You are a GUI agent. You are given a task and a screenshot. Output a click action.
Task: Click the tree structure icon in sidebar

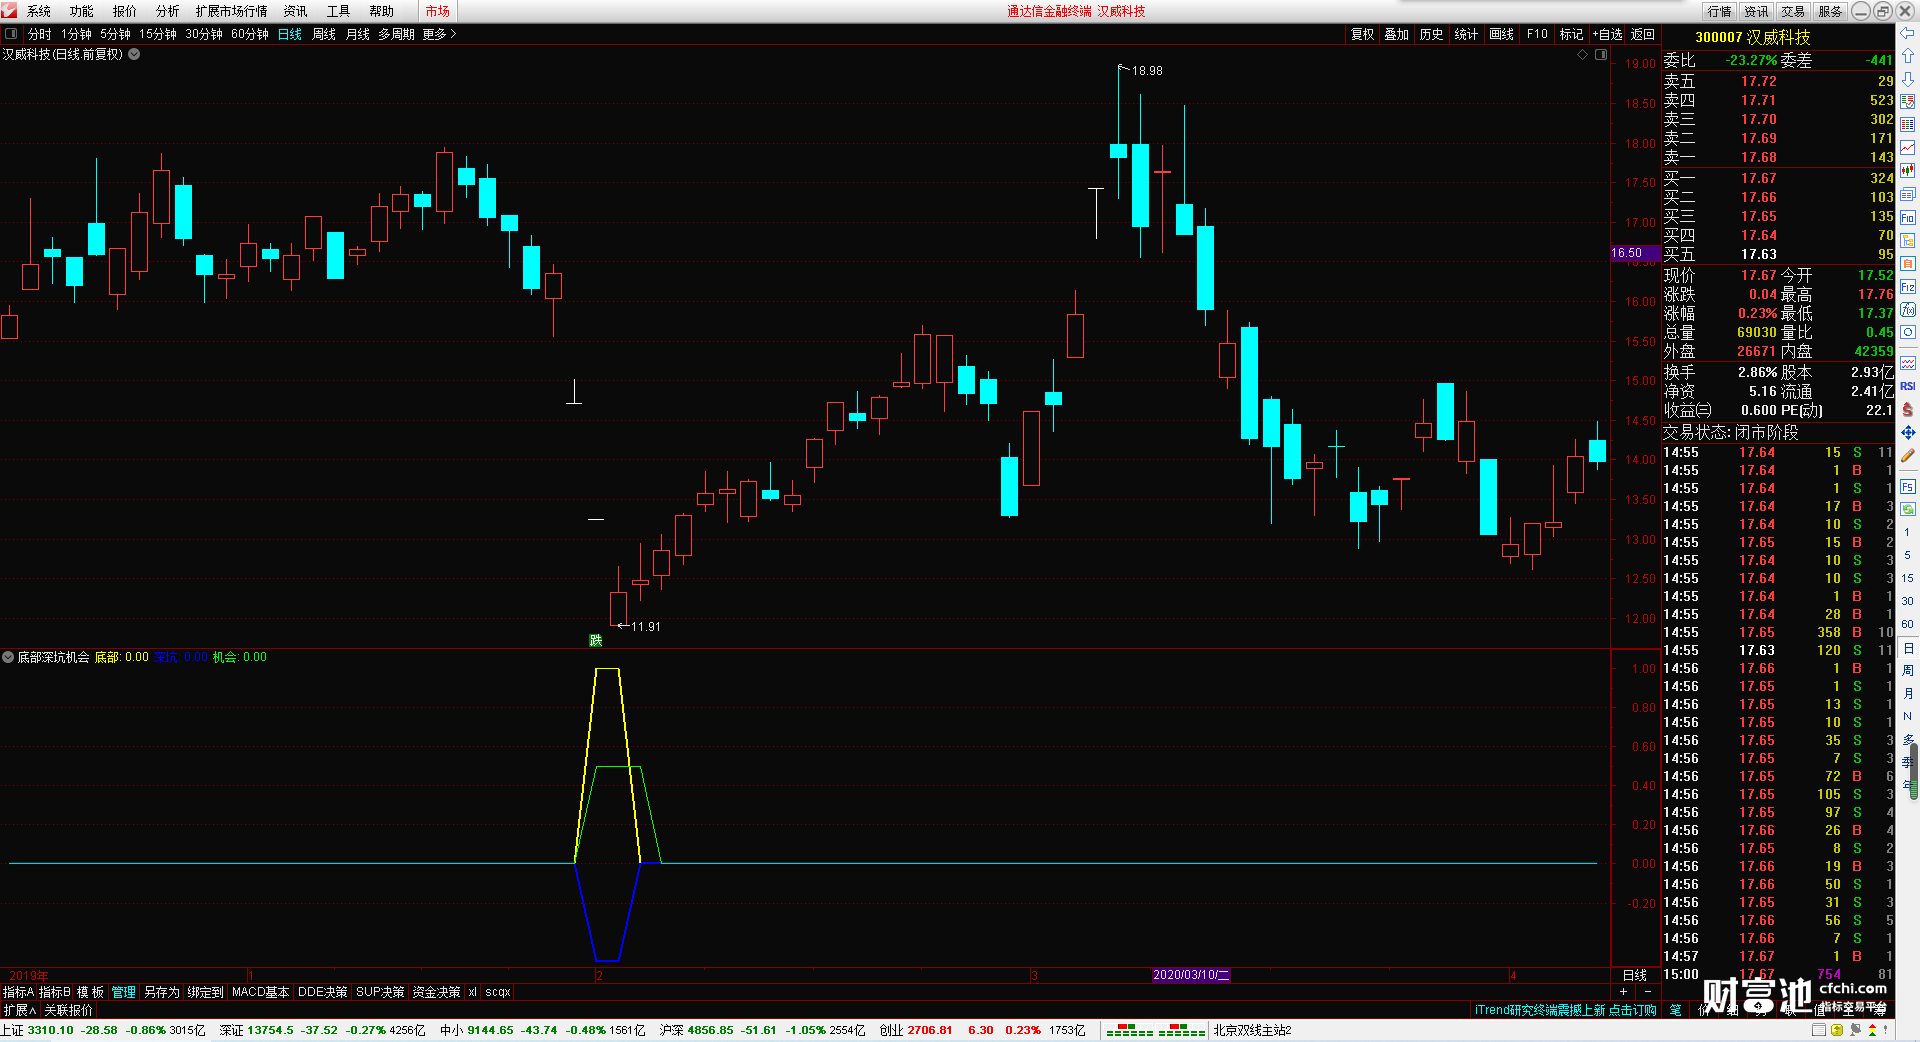click(x=1907, y=241)
